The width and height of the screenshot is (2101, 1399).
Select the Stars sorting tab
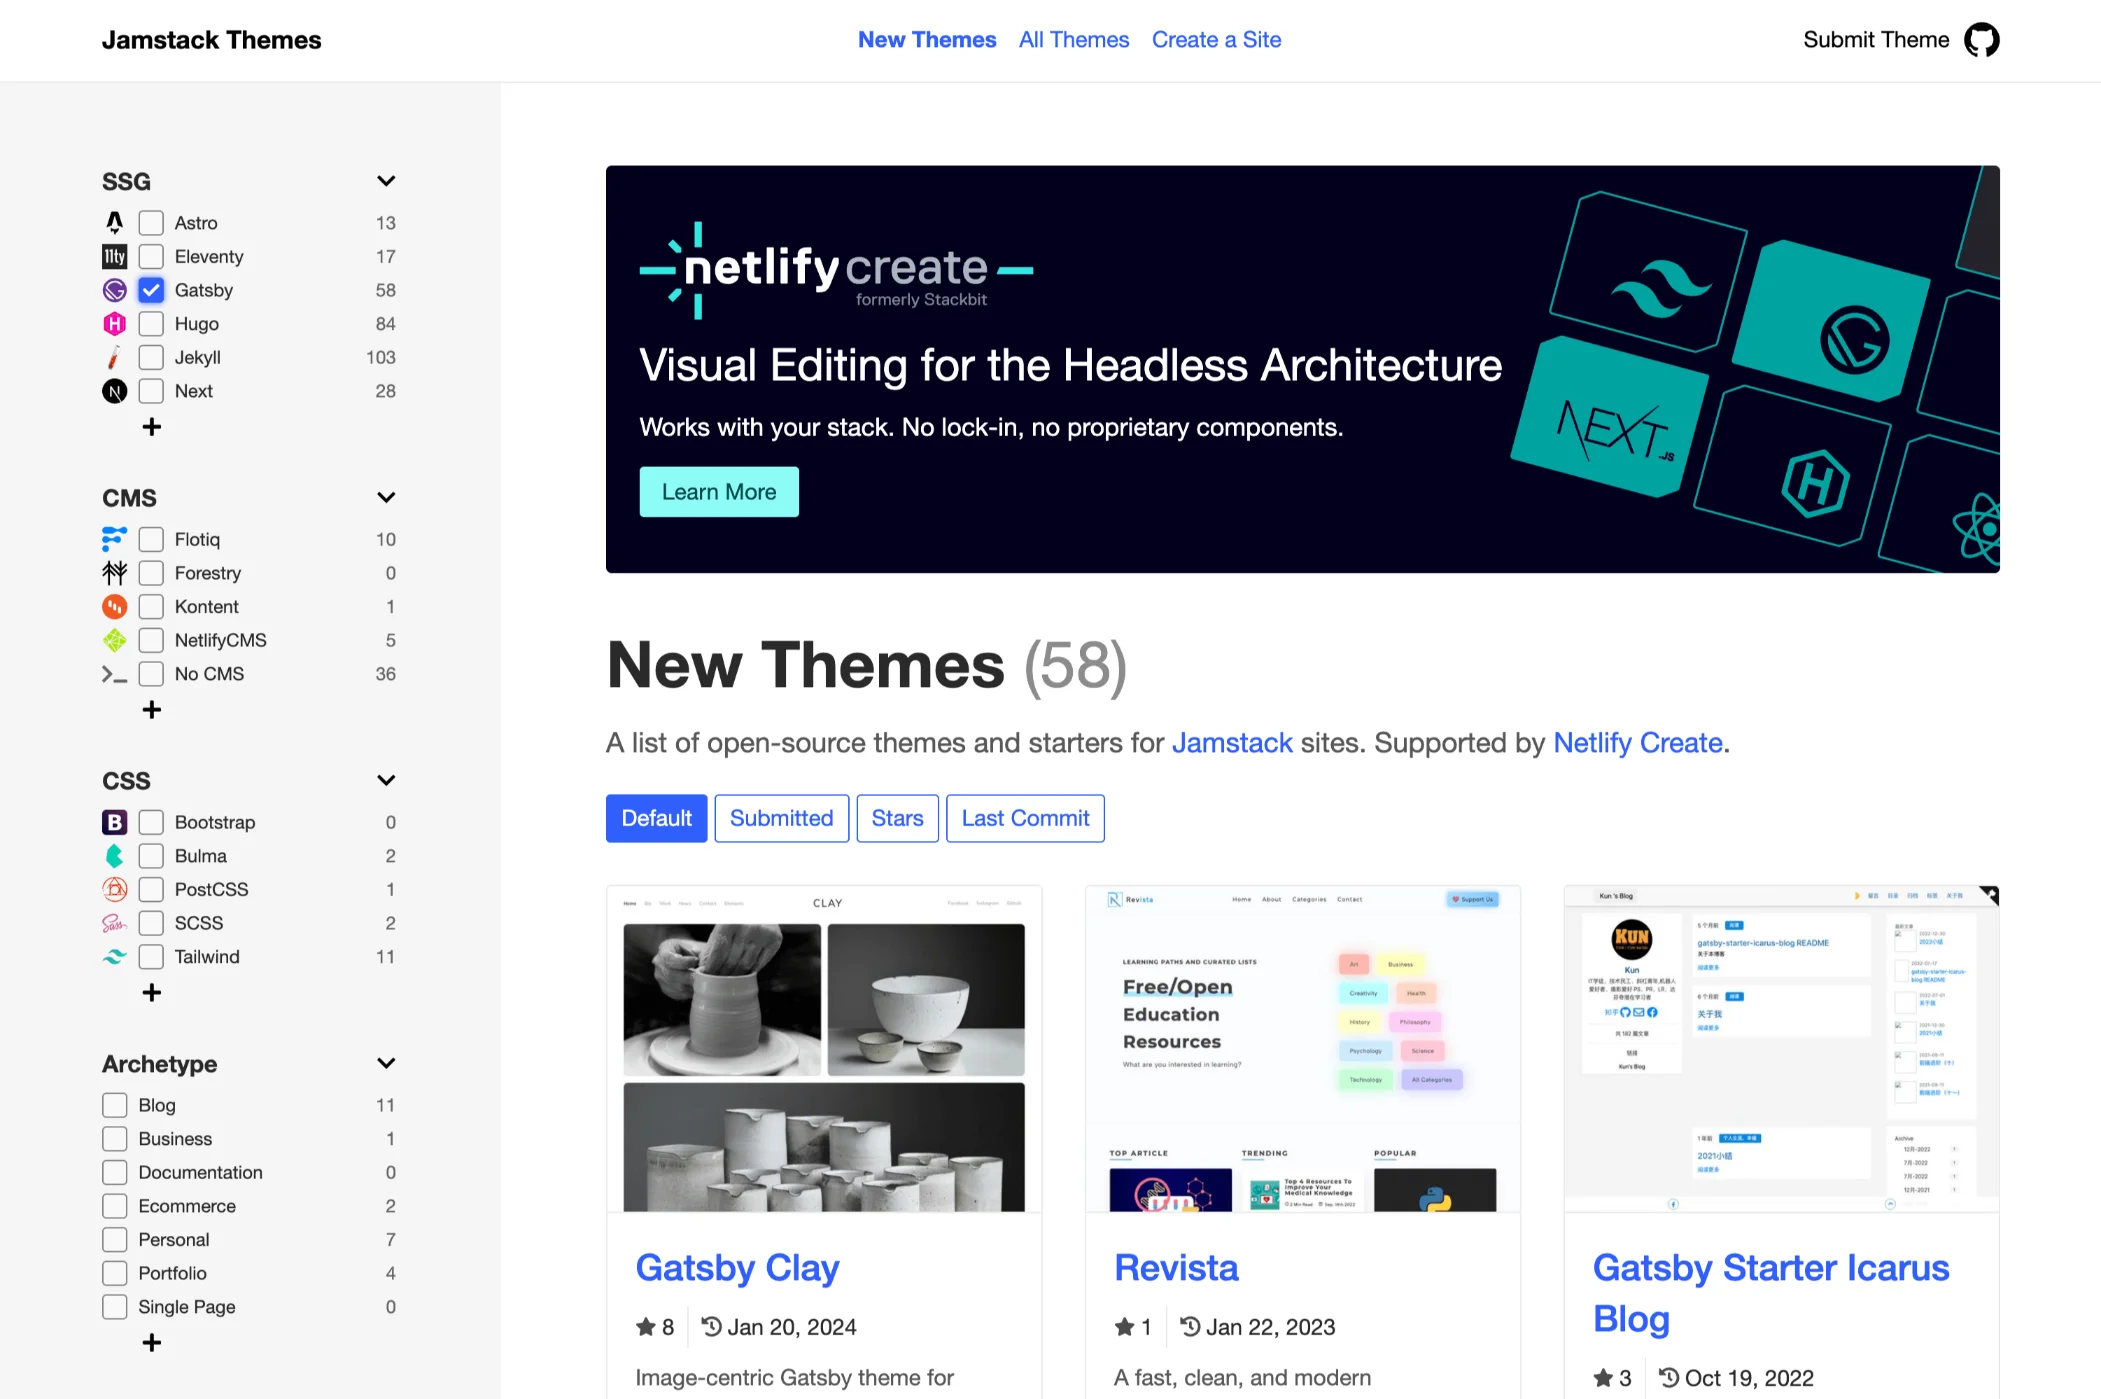(898, 817)
